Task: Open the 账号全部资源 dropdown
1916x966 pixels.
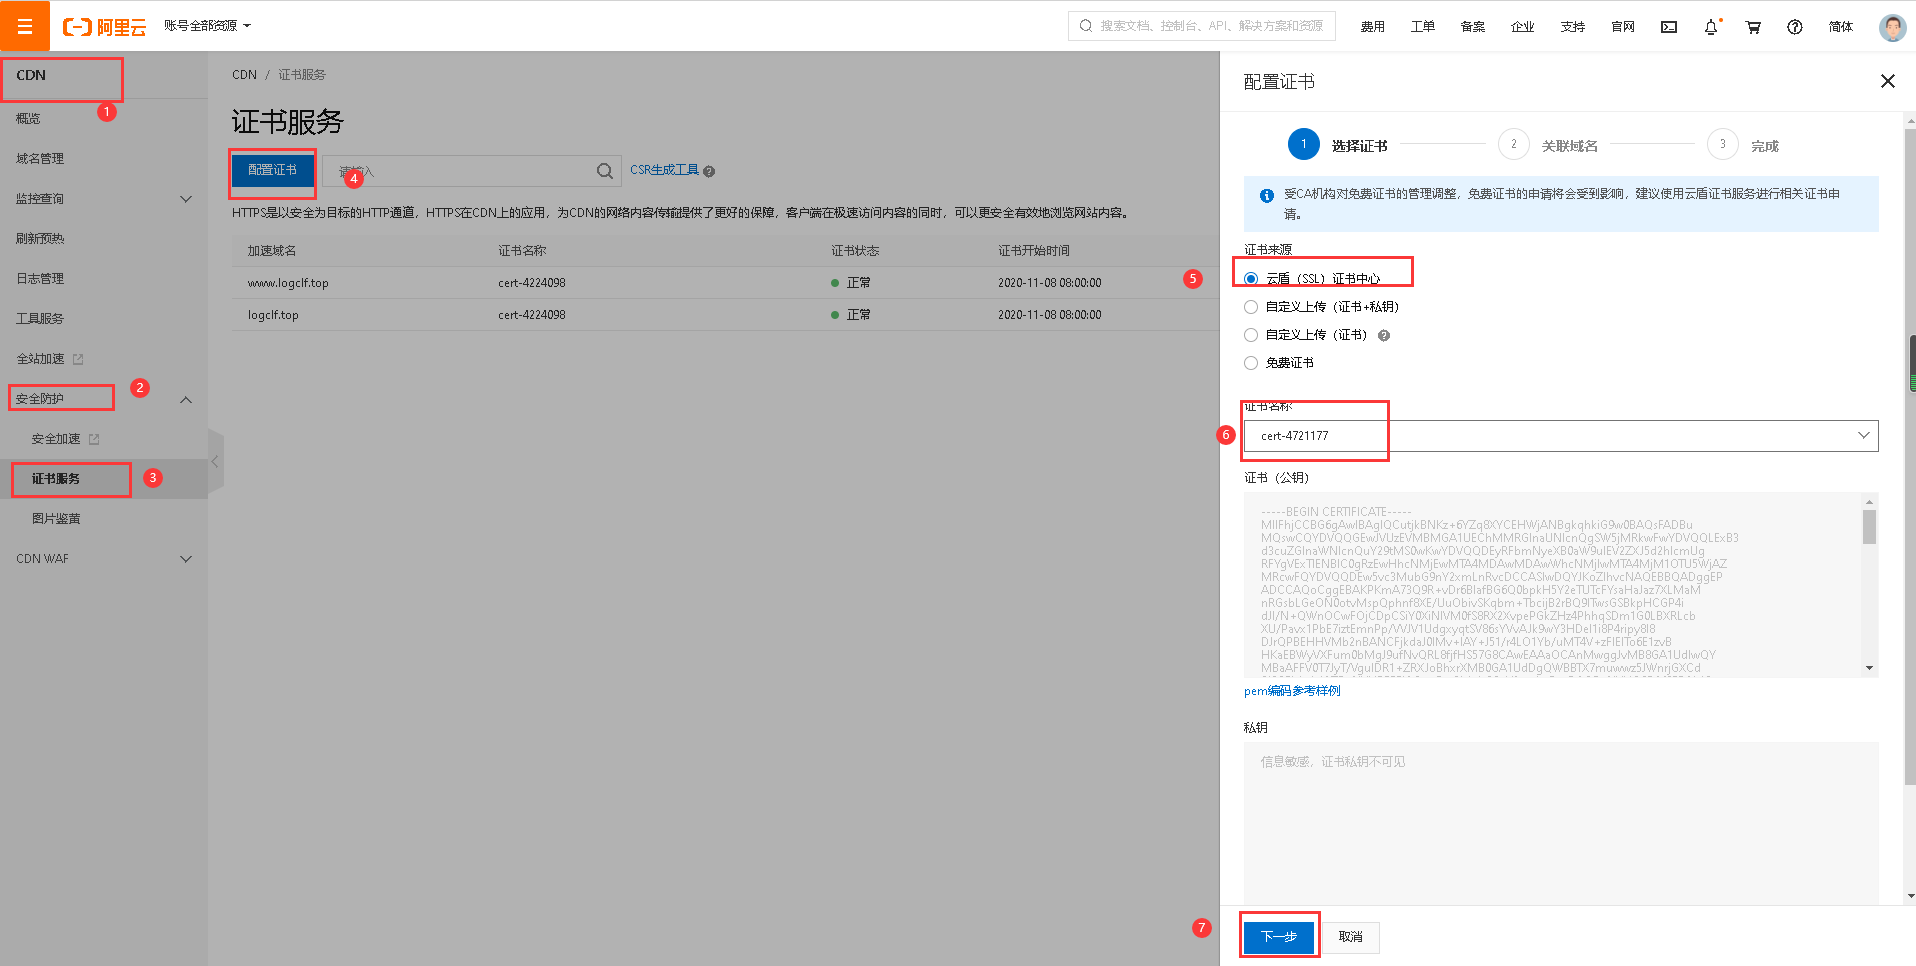Action: pyautogui.click(x=207, y=26)
